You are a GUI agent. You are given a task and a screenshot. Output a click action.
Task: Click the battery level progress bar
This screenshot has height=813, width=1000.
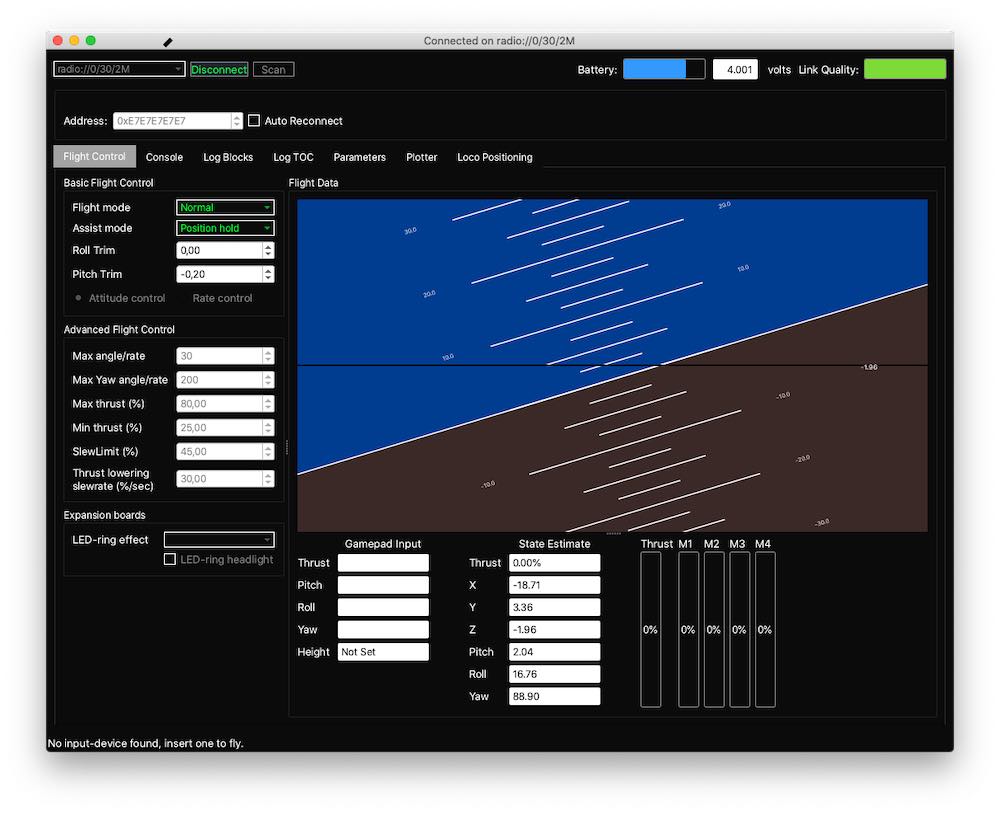point(664,69)
